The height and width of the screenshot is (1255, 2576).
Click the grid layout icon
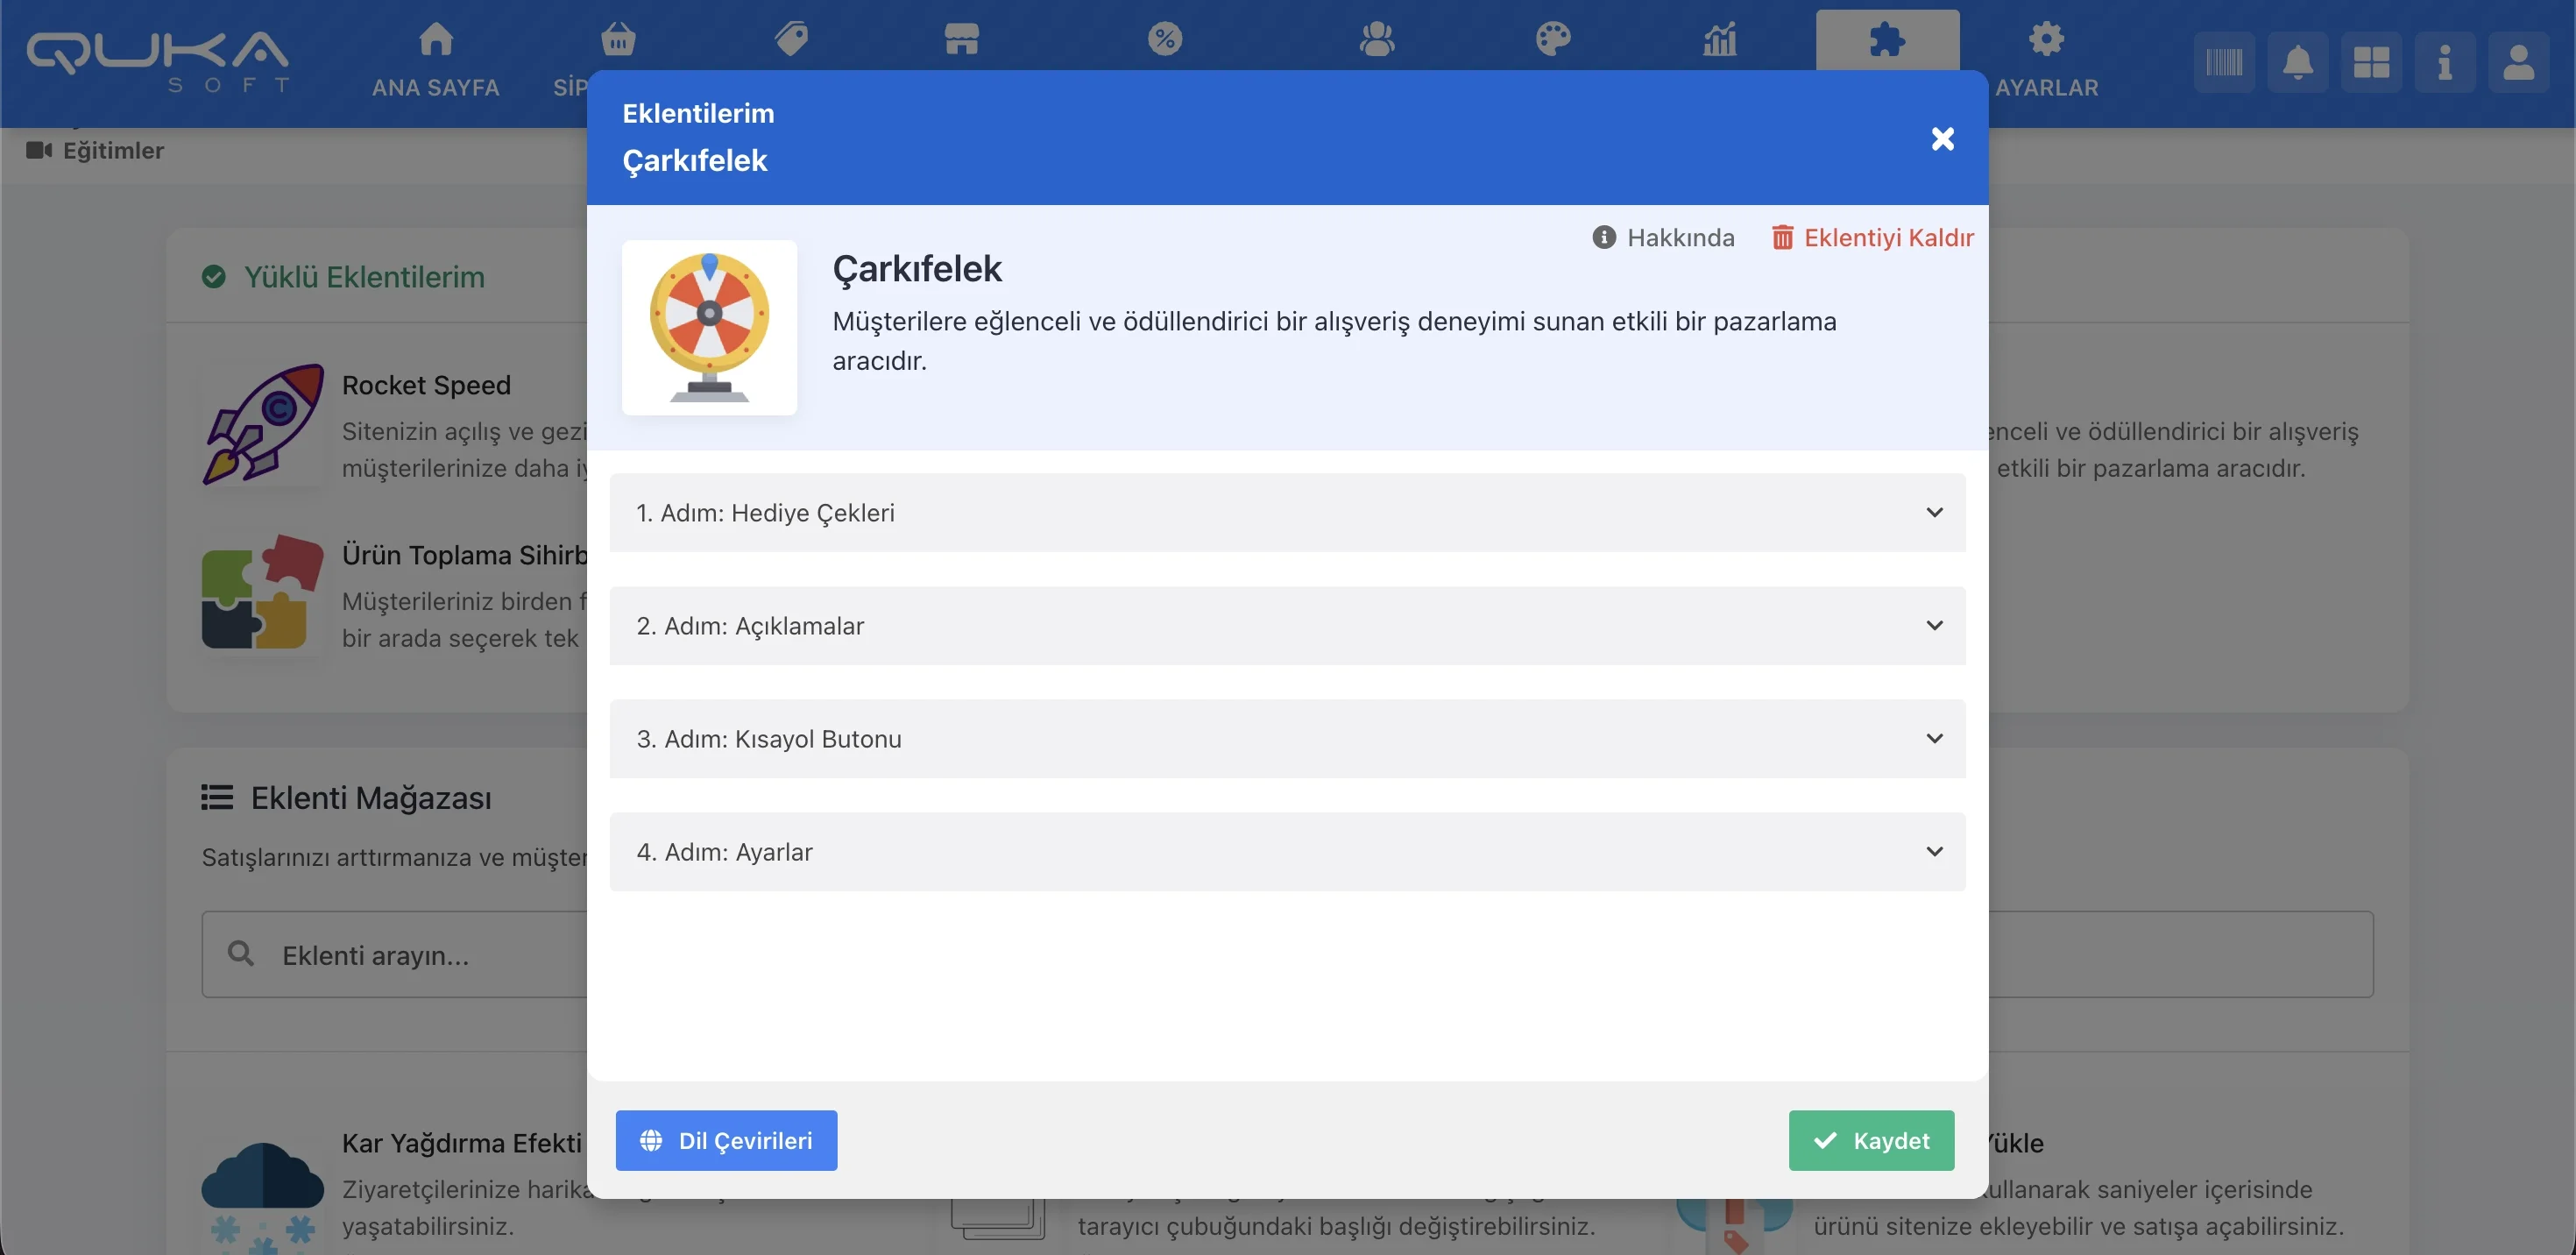[x=2371, y=63]
